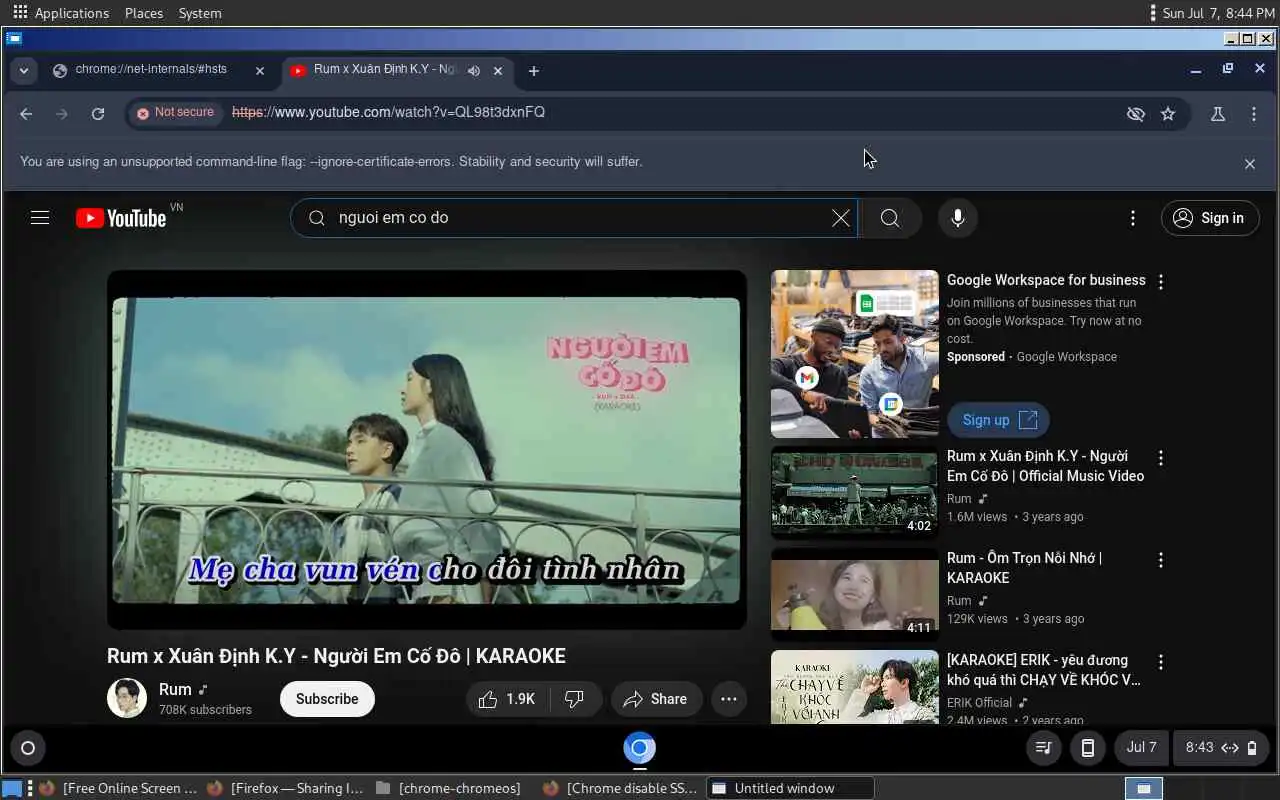Viewport: 1280px width, 800px height.
Task: Open the Rum channel name link
Action: (175, 689)
